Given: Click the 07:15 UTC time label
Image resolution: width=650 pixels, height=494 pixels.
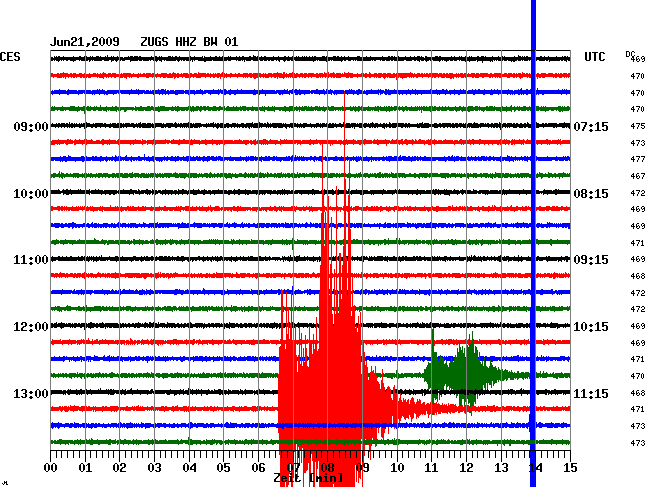Looking at the screenshot, I should (x=591, y=126).
